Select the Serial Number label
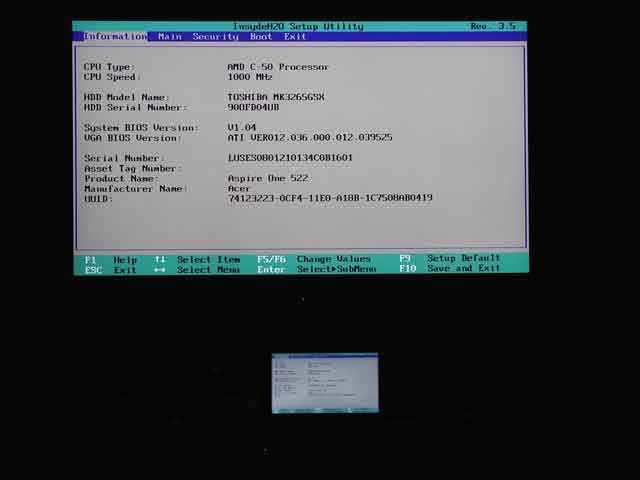 [x=124, y=158]
